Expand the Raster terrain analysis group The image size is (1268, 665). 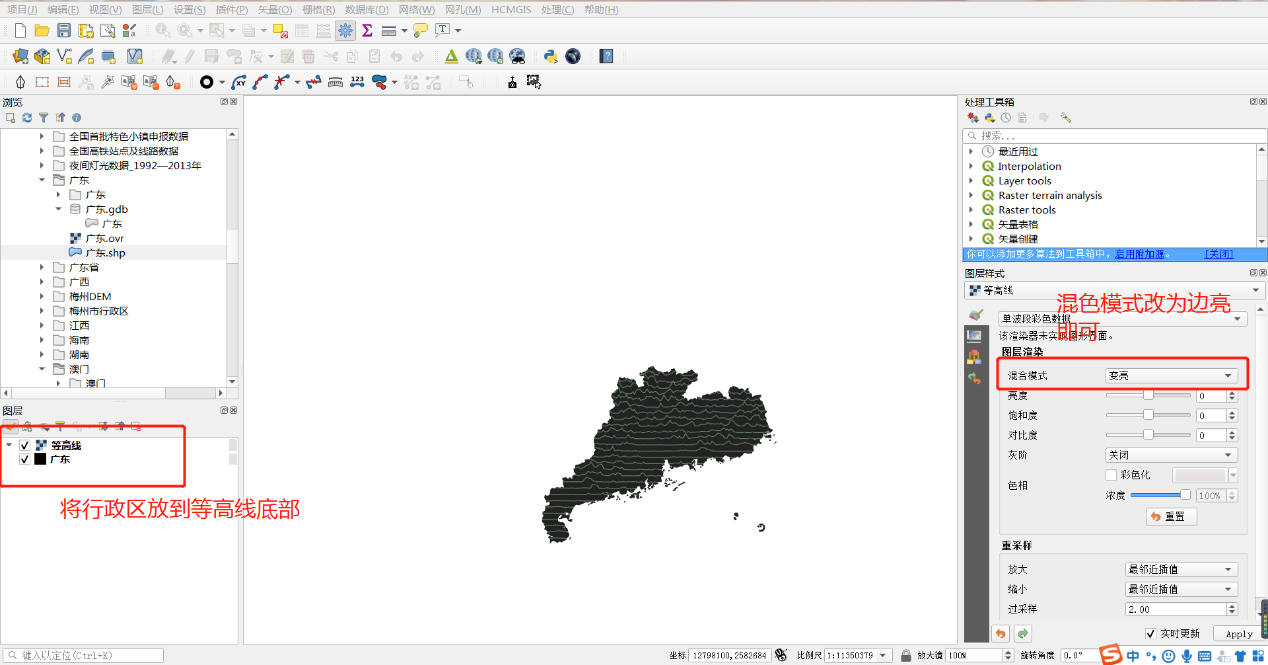(x=970, y=196)
